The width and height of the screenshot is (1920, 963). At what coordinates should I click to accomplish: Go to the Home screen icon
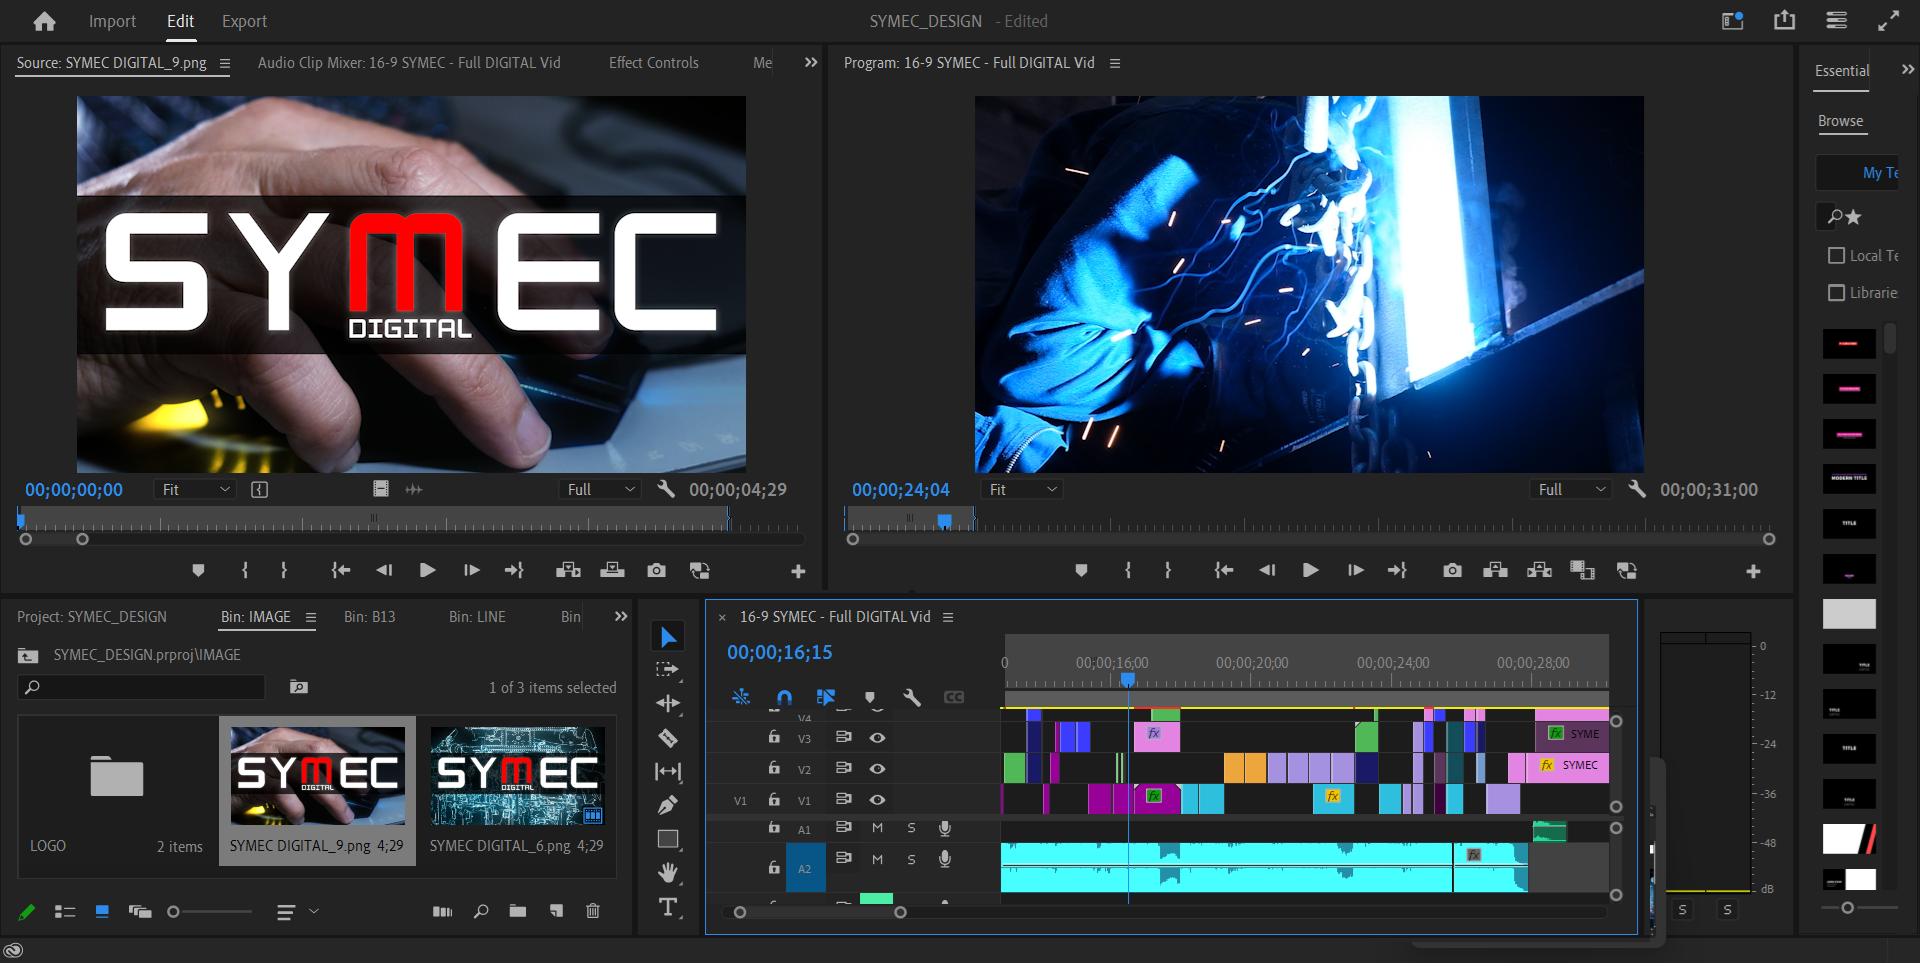coord(44,21)
